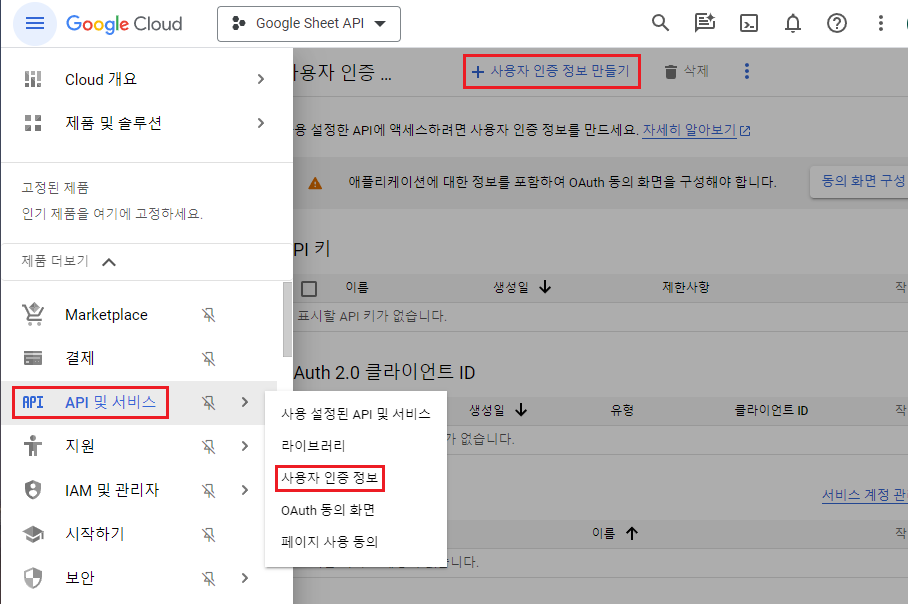Click the OAuth warning triangle icon
908x604 pixels.
point(315,183)
